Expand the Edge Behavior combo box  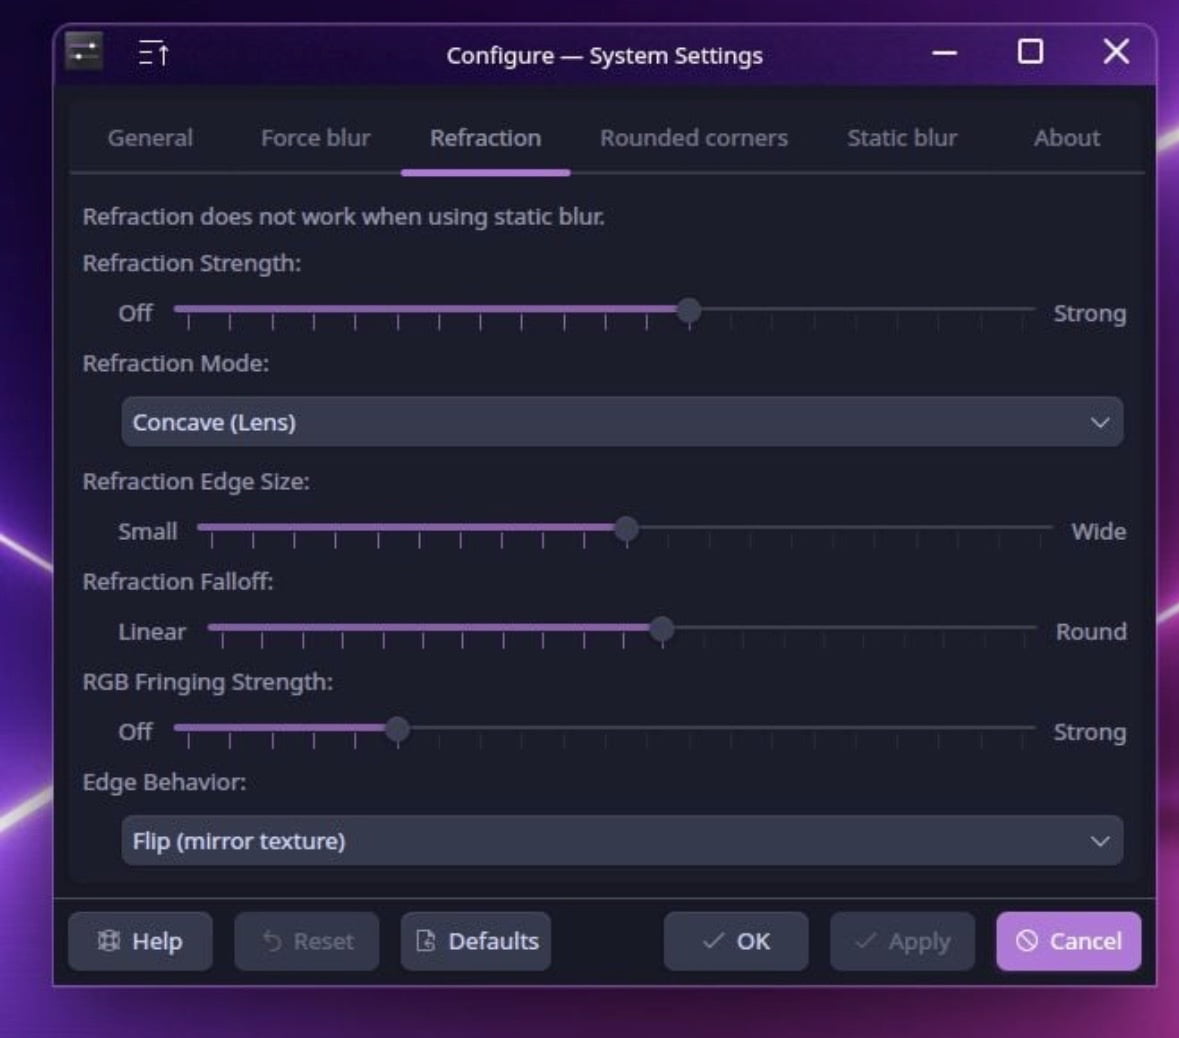coord(622,840)
